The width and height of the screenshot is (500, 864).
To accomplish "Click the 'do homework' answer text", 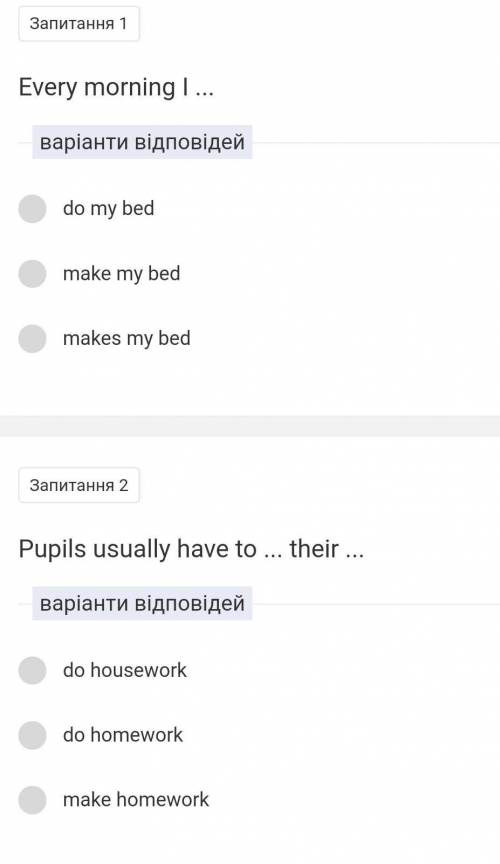I will point(123,735).
